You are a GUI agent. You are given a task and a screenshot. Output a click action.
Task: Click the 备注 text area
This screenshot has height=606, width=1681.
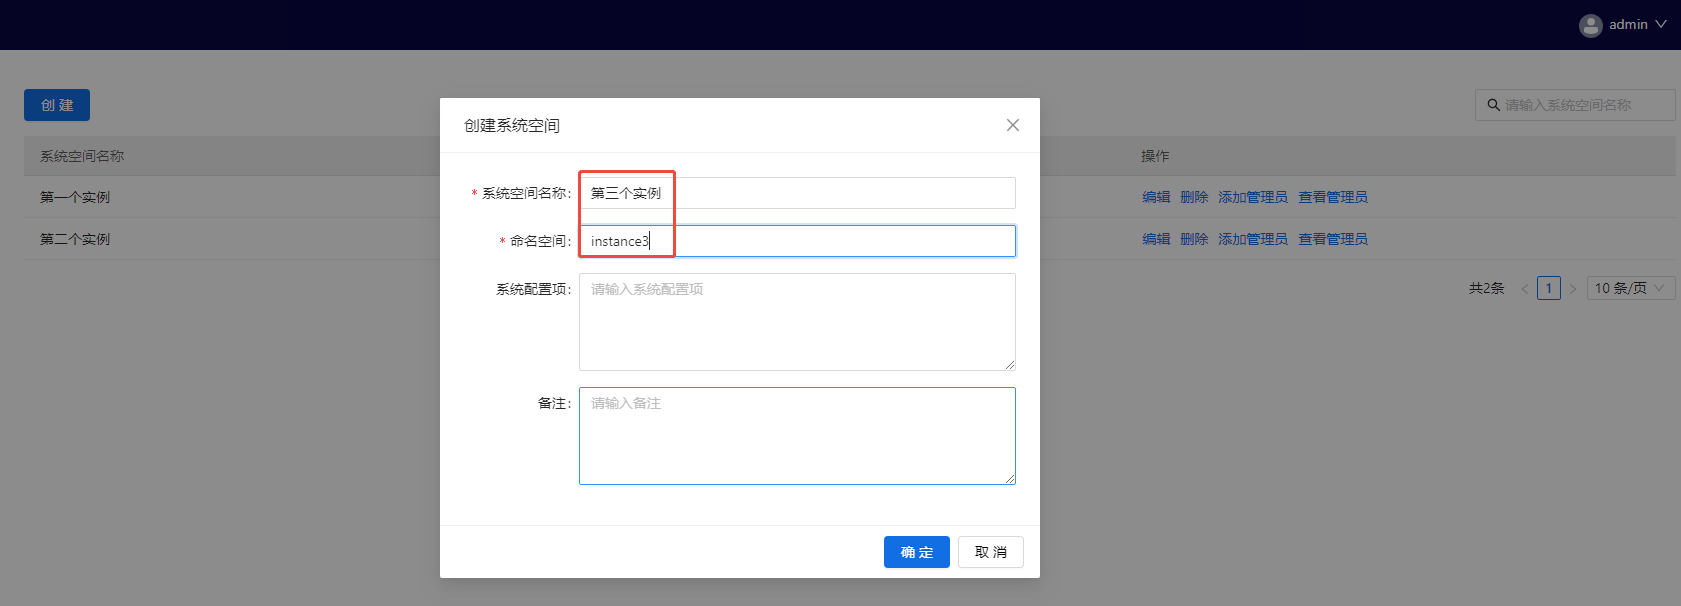(796, 436)
